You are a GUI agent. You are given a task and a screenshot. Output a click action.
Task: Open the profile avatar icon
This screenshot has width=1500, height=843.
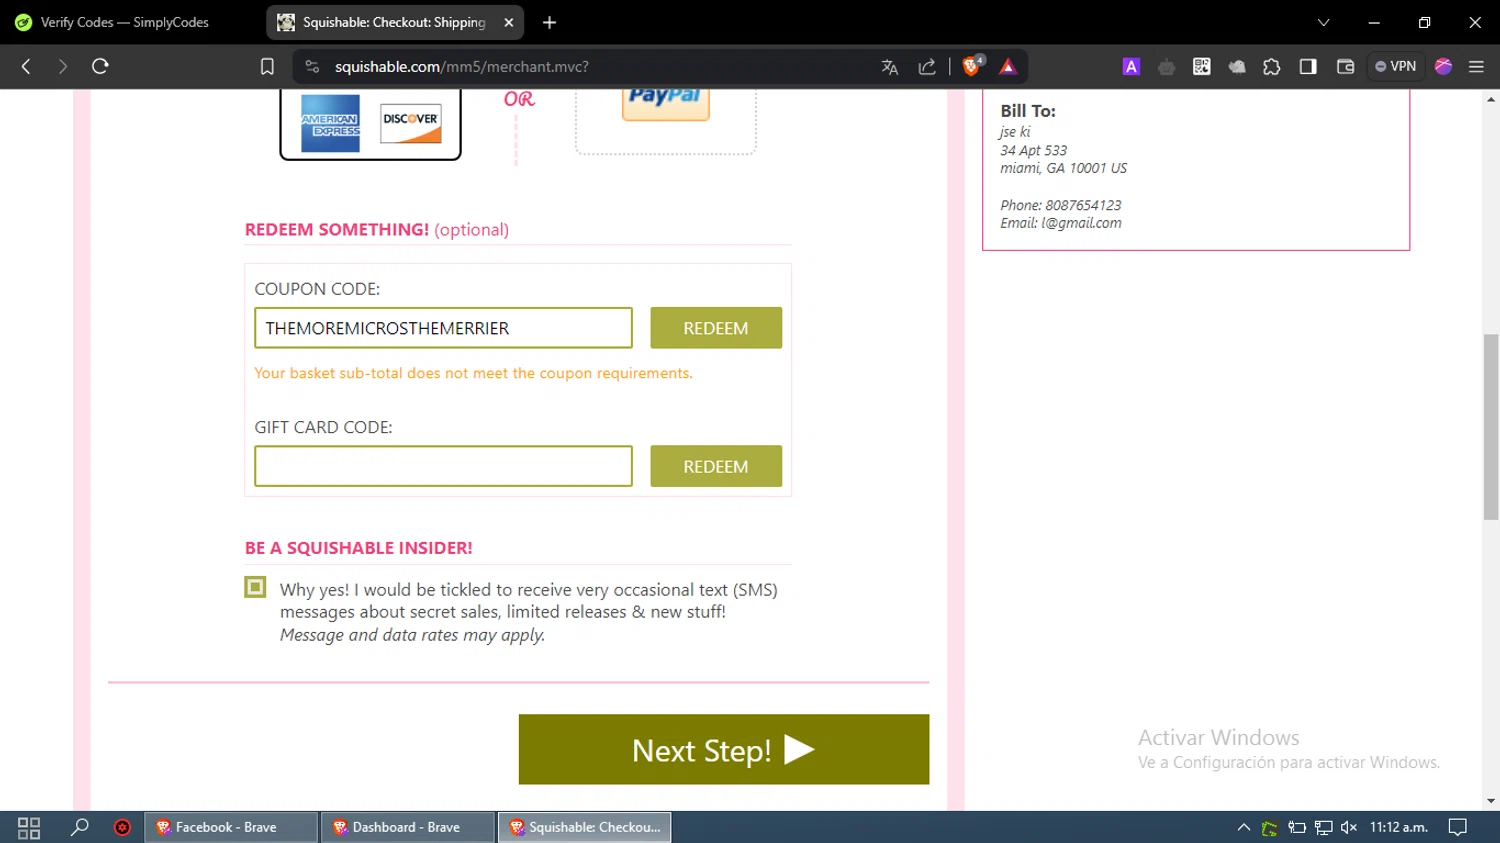[x=1443, y=66]
